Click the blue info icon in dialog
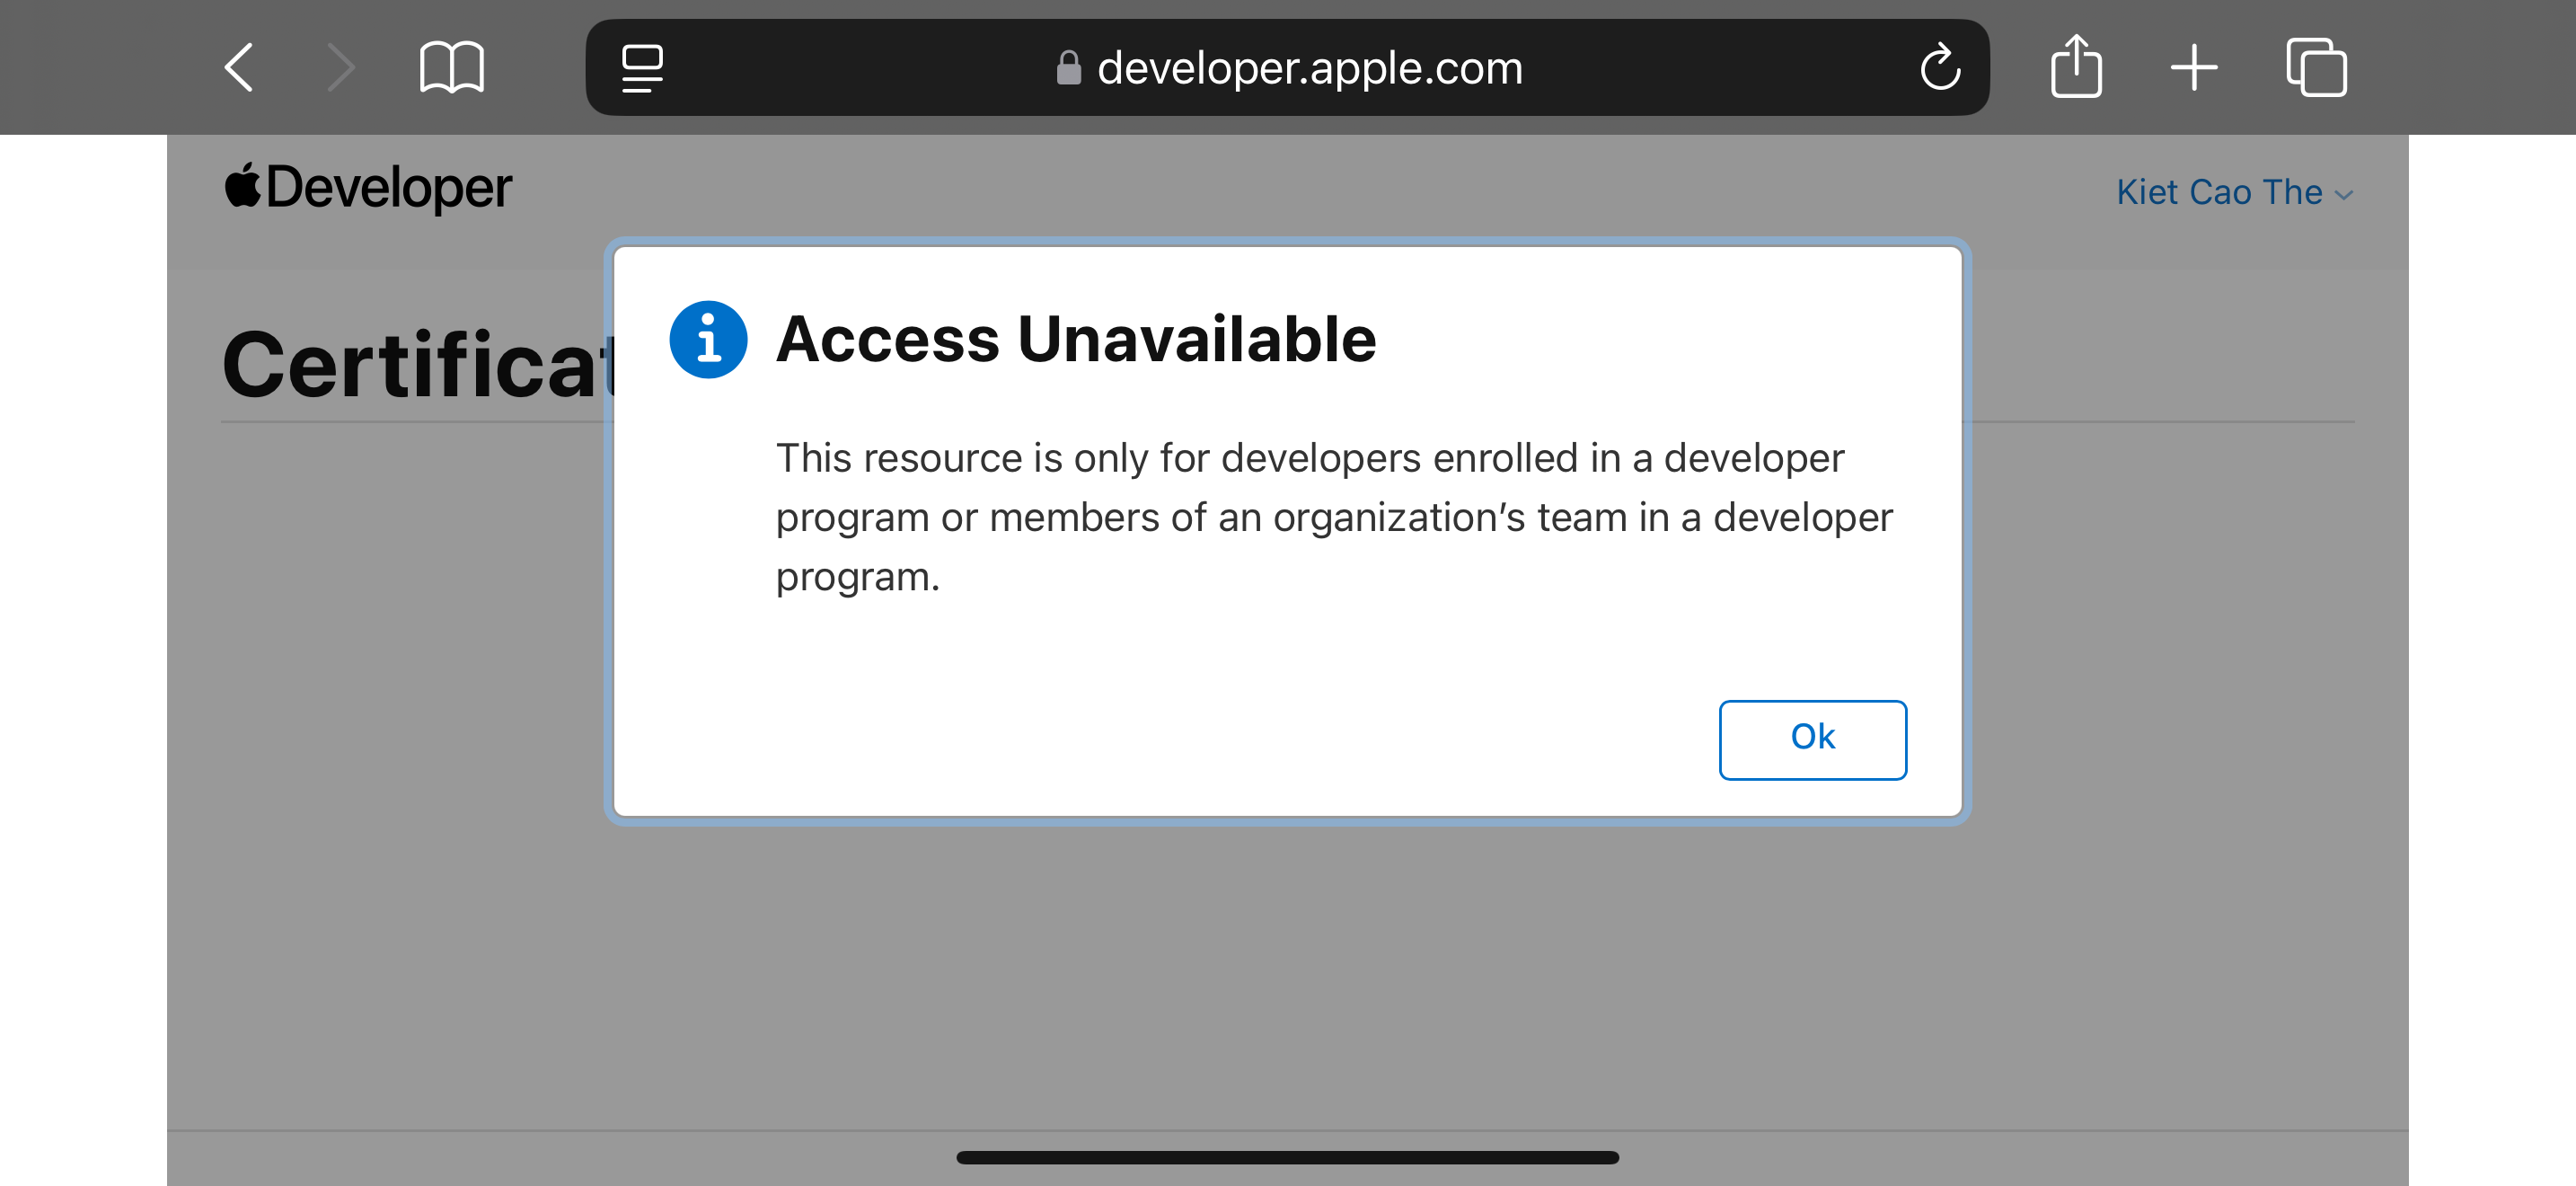The image size is (2576, 1186). pyautogui.click(x=708, y=339)
